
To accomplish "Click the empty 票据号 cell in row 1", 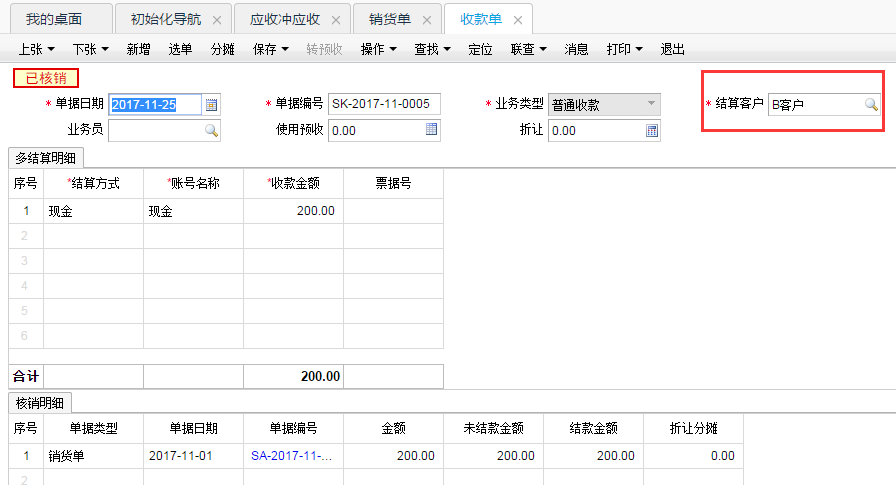I will [393, 211].
